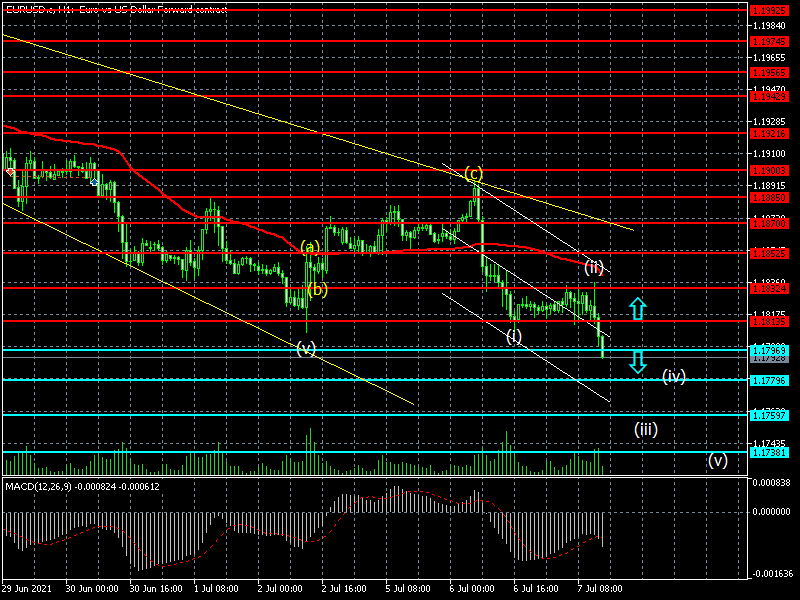The height and width of the screenshot is (600, 800).
Task: Select the blue arrow trade marker
Action: pyautogui.click(x=94, y=182)
